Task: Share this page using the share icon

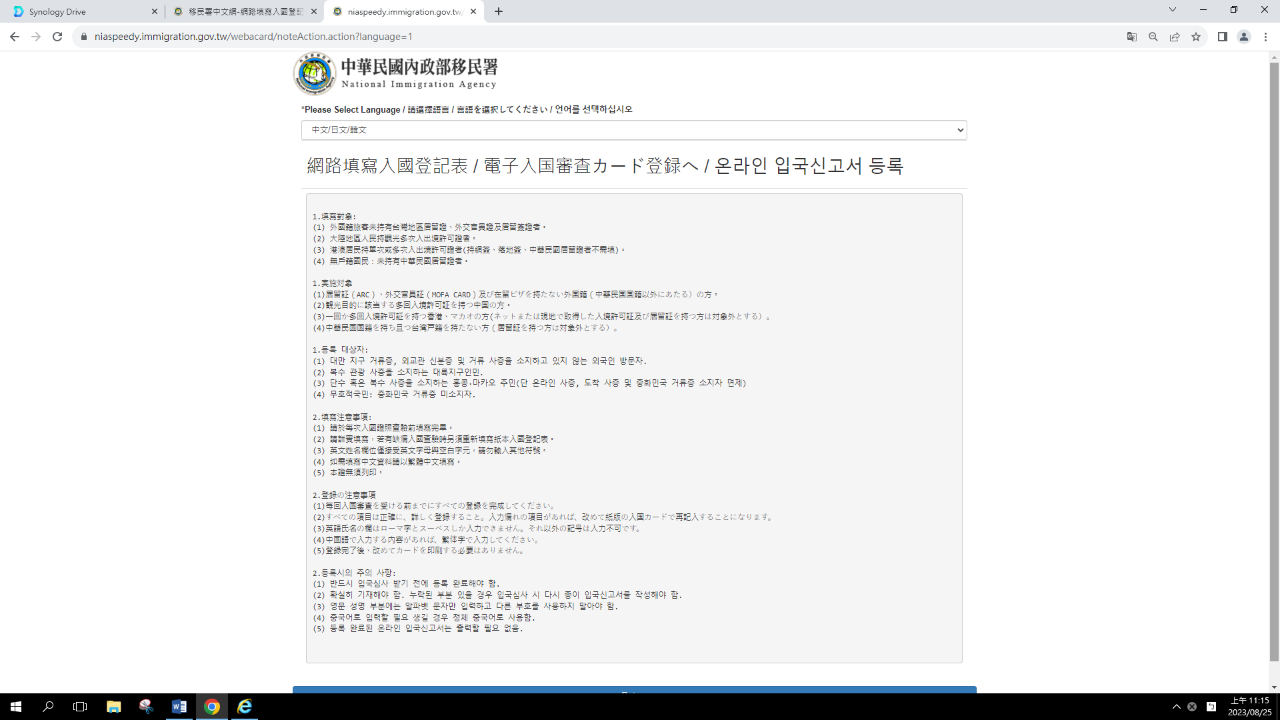Action: click(x=1175, y=37)
